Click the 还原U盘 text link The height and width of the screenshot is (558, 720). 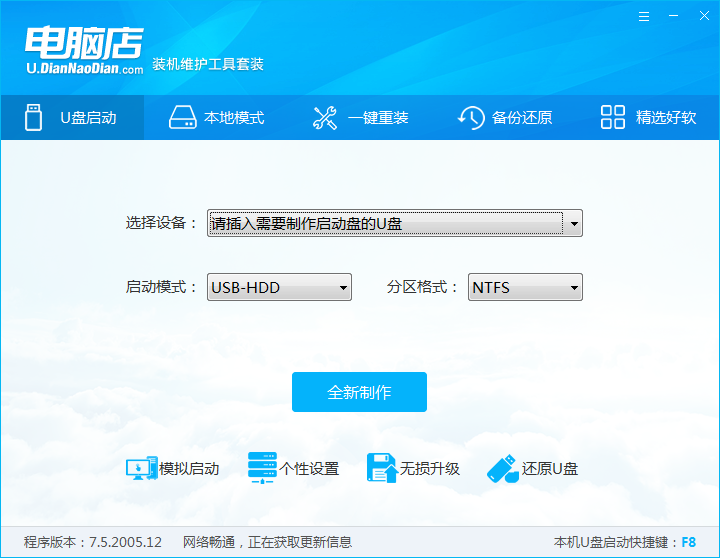[x=550, y=469]
